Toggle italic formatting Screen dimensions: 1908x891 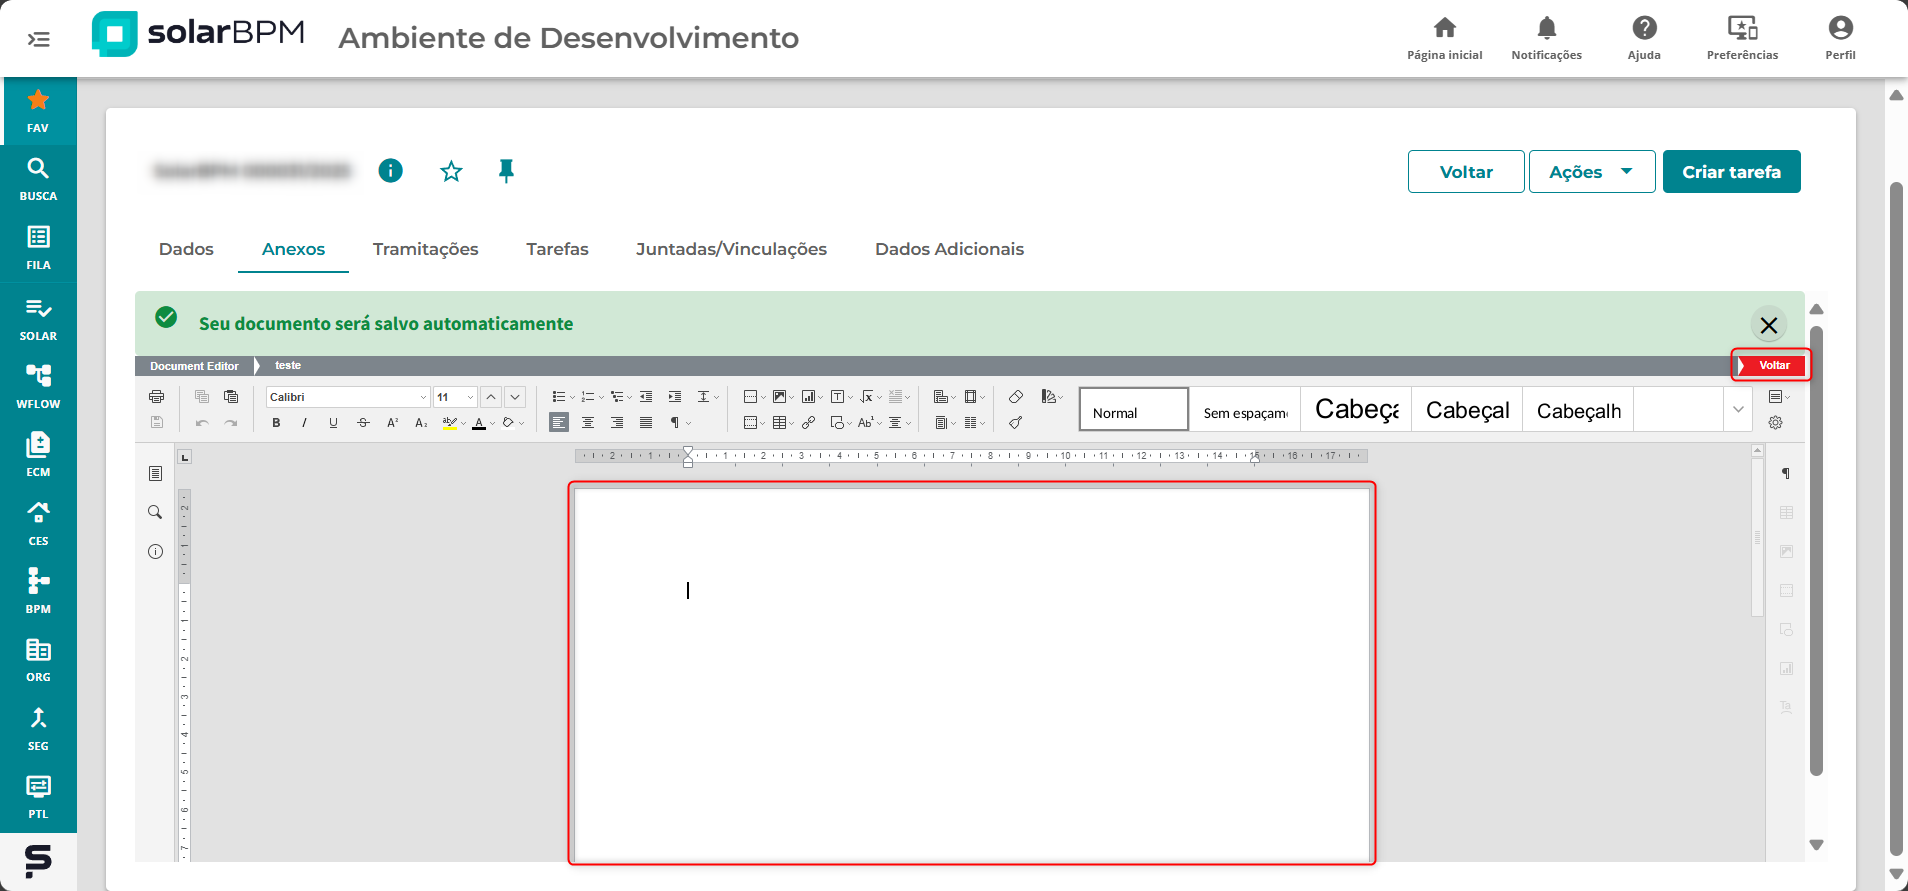pos(304,423)
